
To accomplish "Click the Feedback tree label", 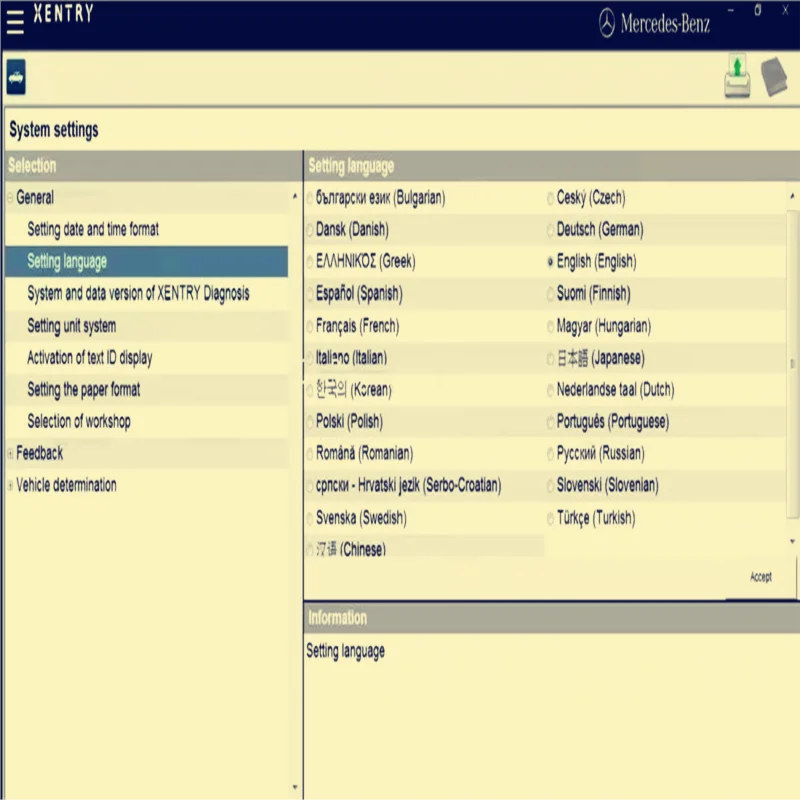I will [39, 453].
